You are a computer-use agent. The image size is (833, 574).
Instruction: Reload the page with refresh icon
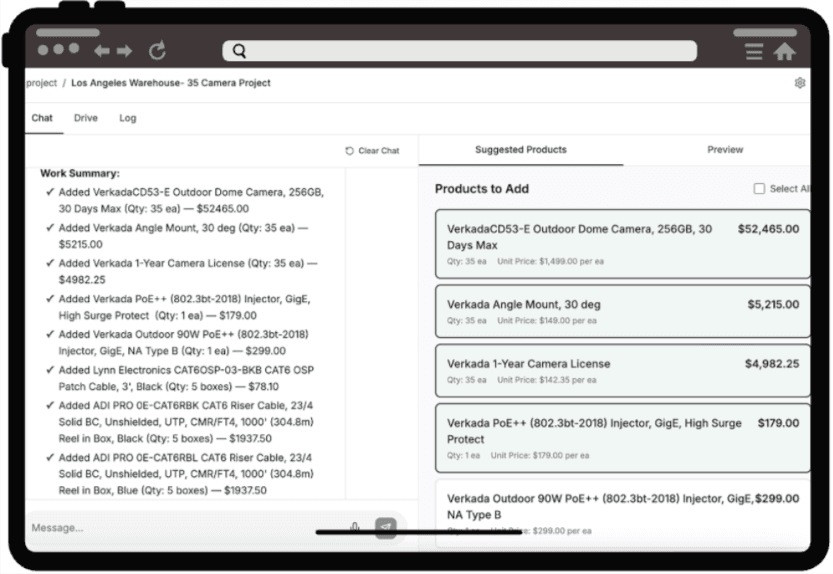157,50
